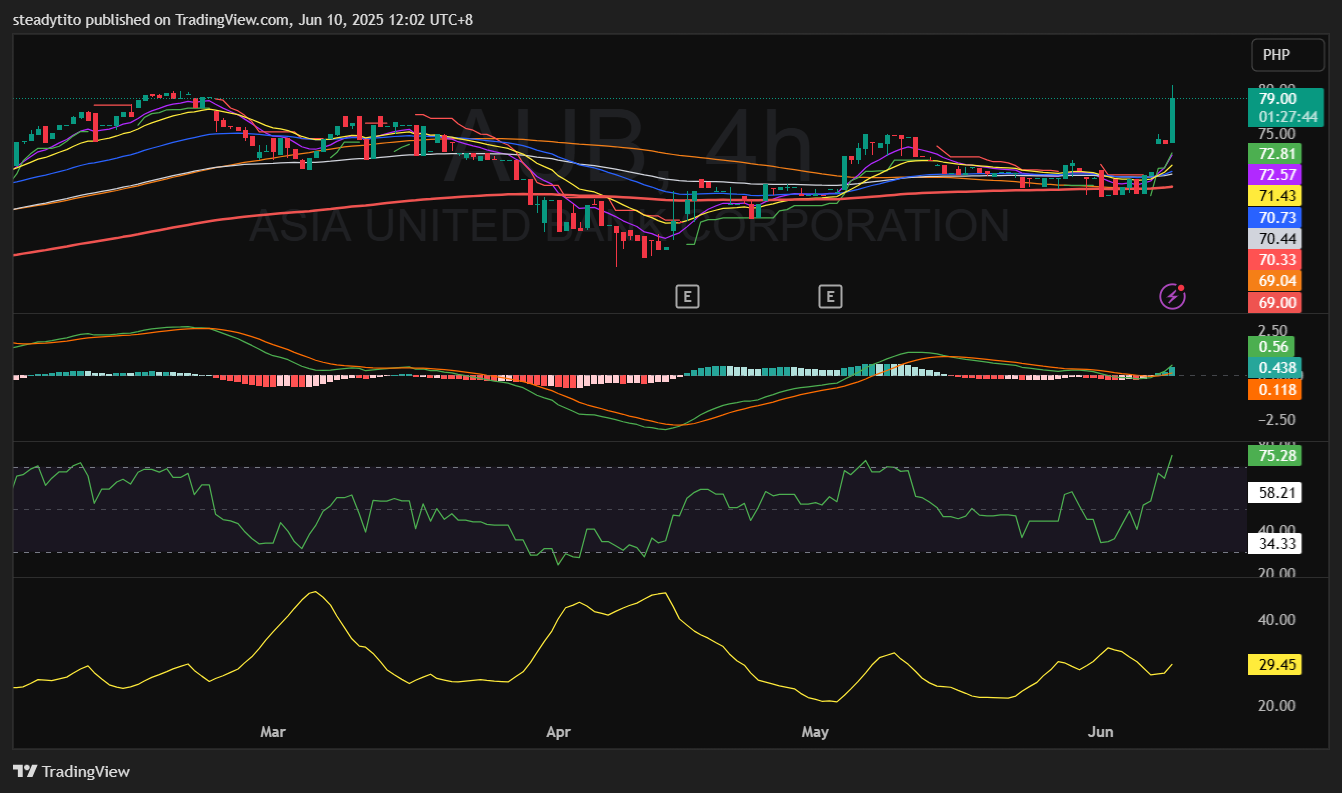Select the May earnings "E" marker

(830, 296)
